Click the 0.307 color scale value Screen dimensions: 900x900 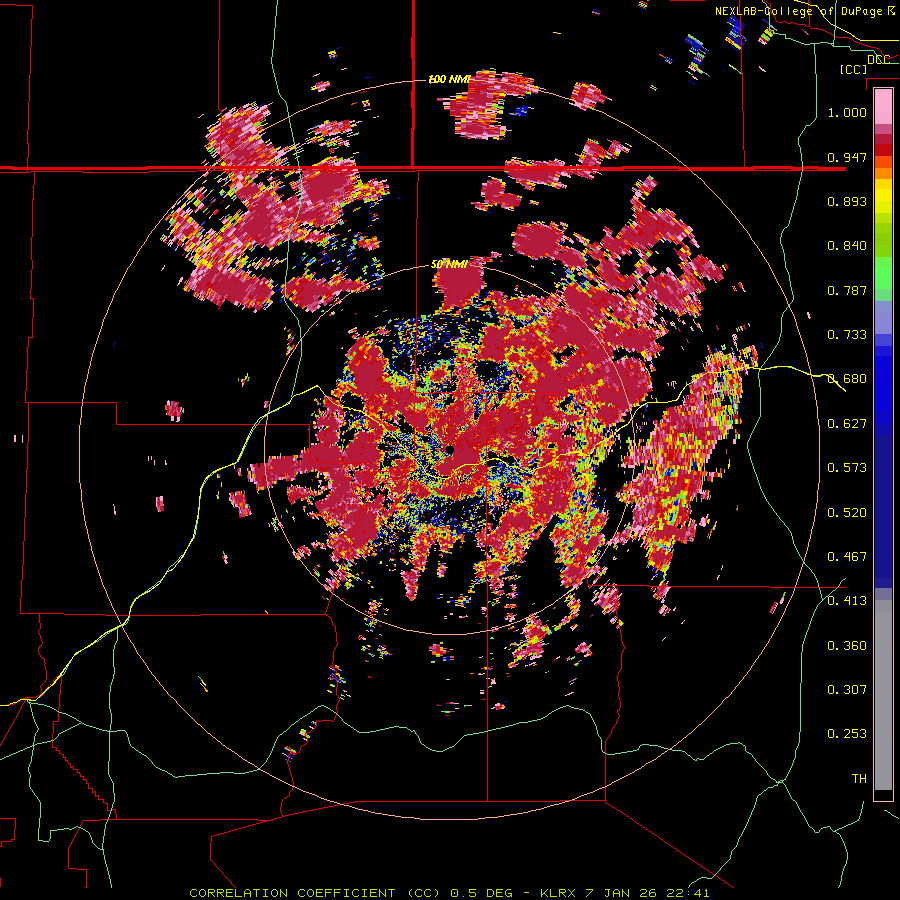pyautogui.click(x=847, y=689)
